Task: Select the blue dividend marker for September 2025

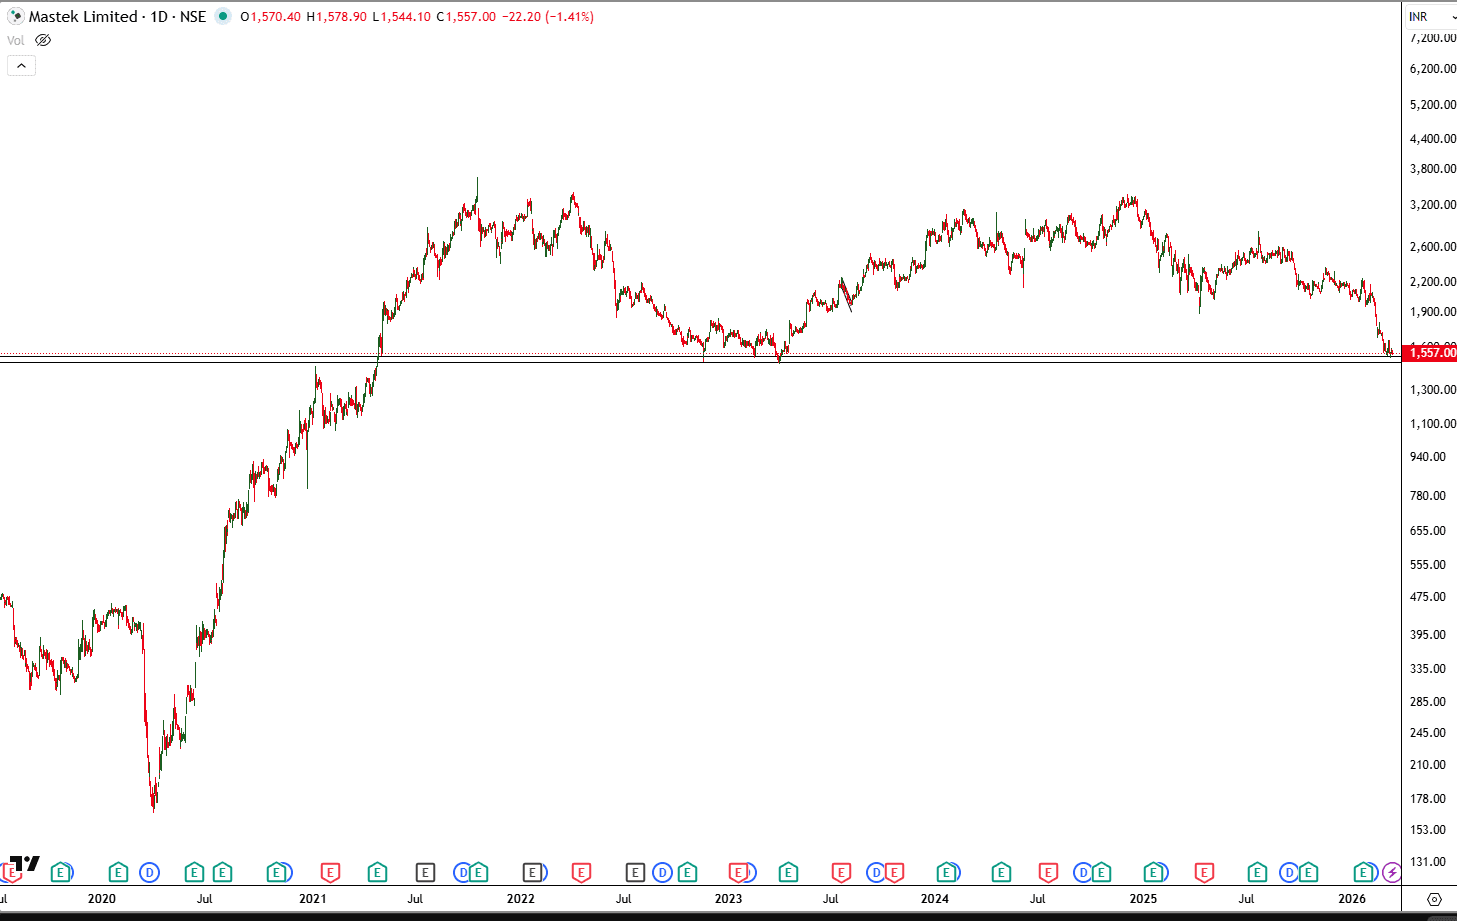Action: (1289, 873)
